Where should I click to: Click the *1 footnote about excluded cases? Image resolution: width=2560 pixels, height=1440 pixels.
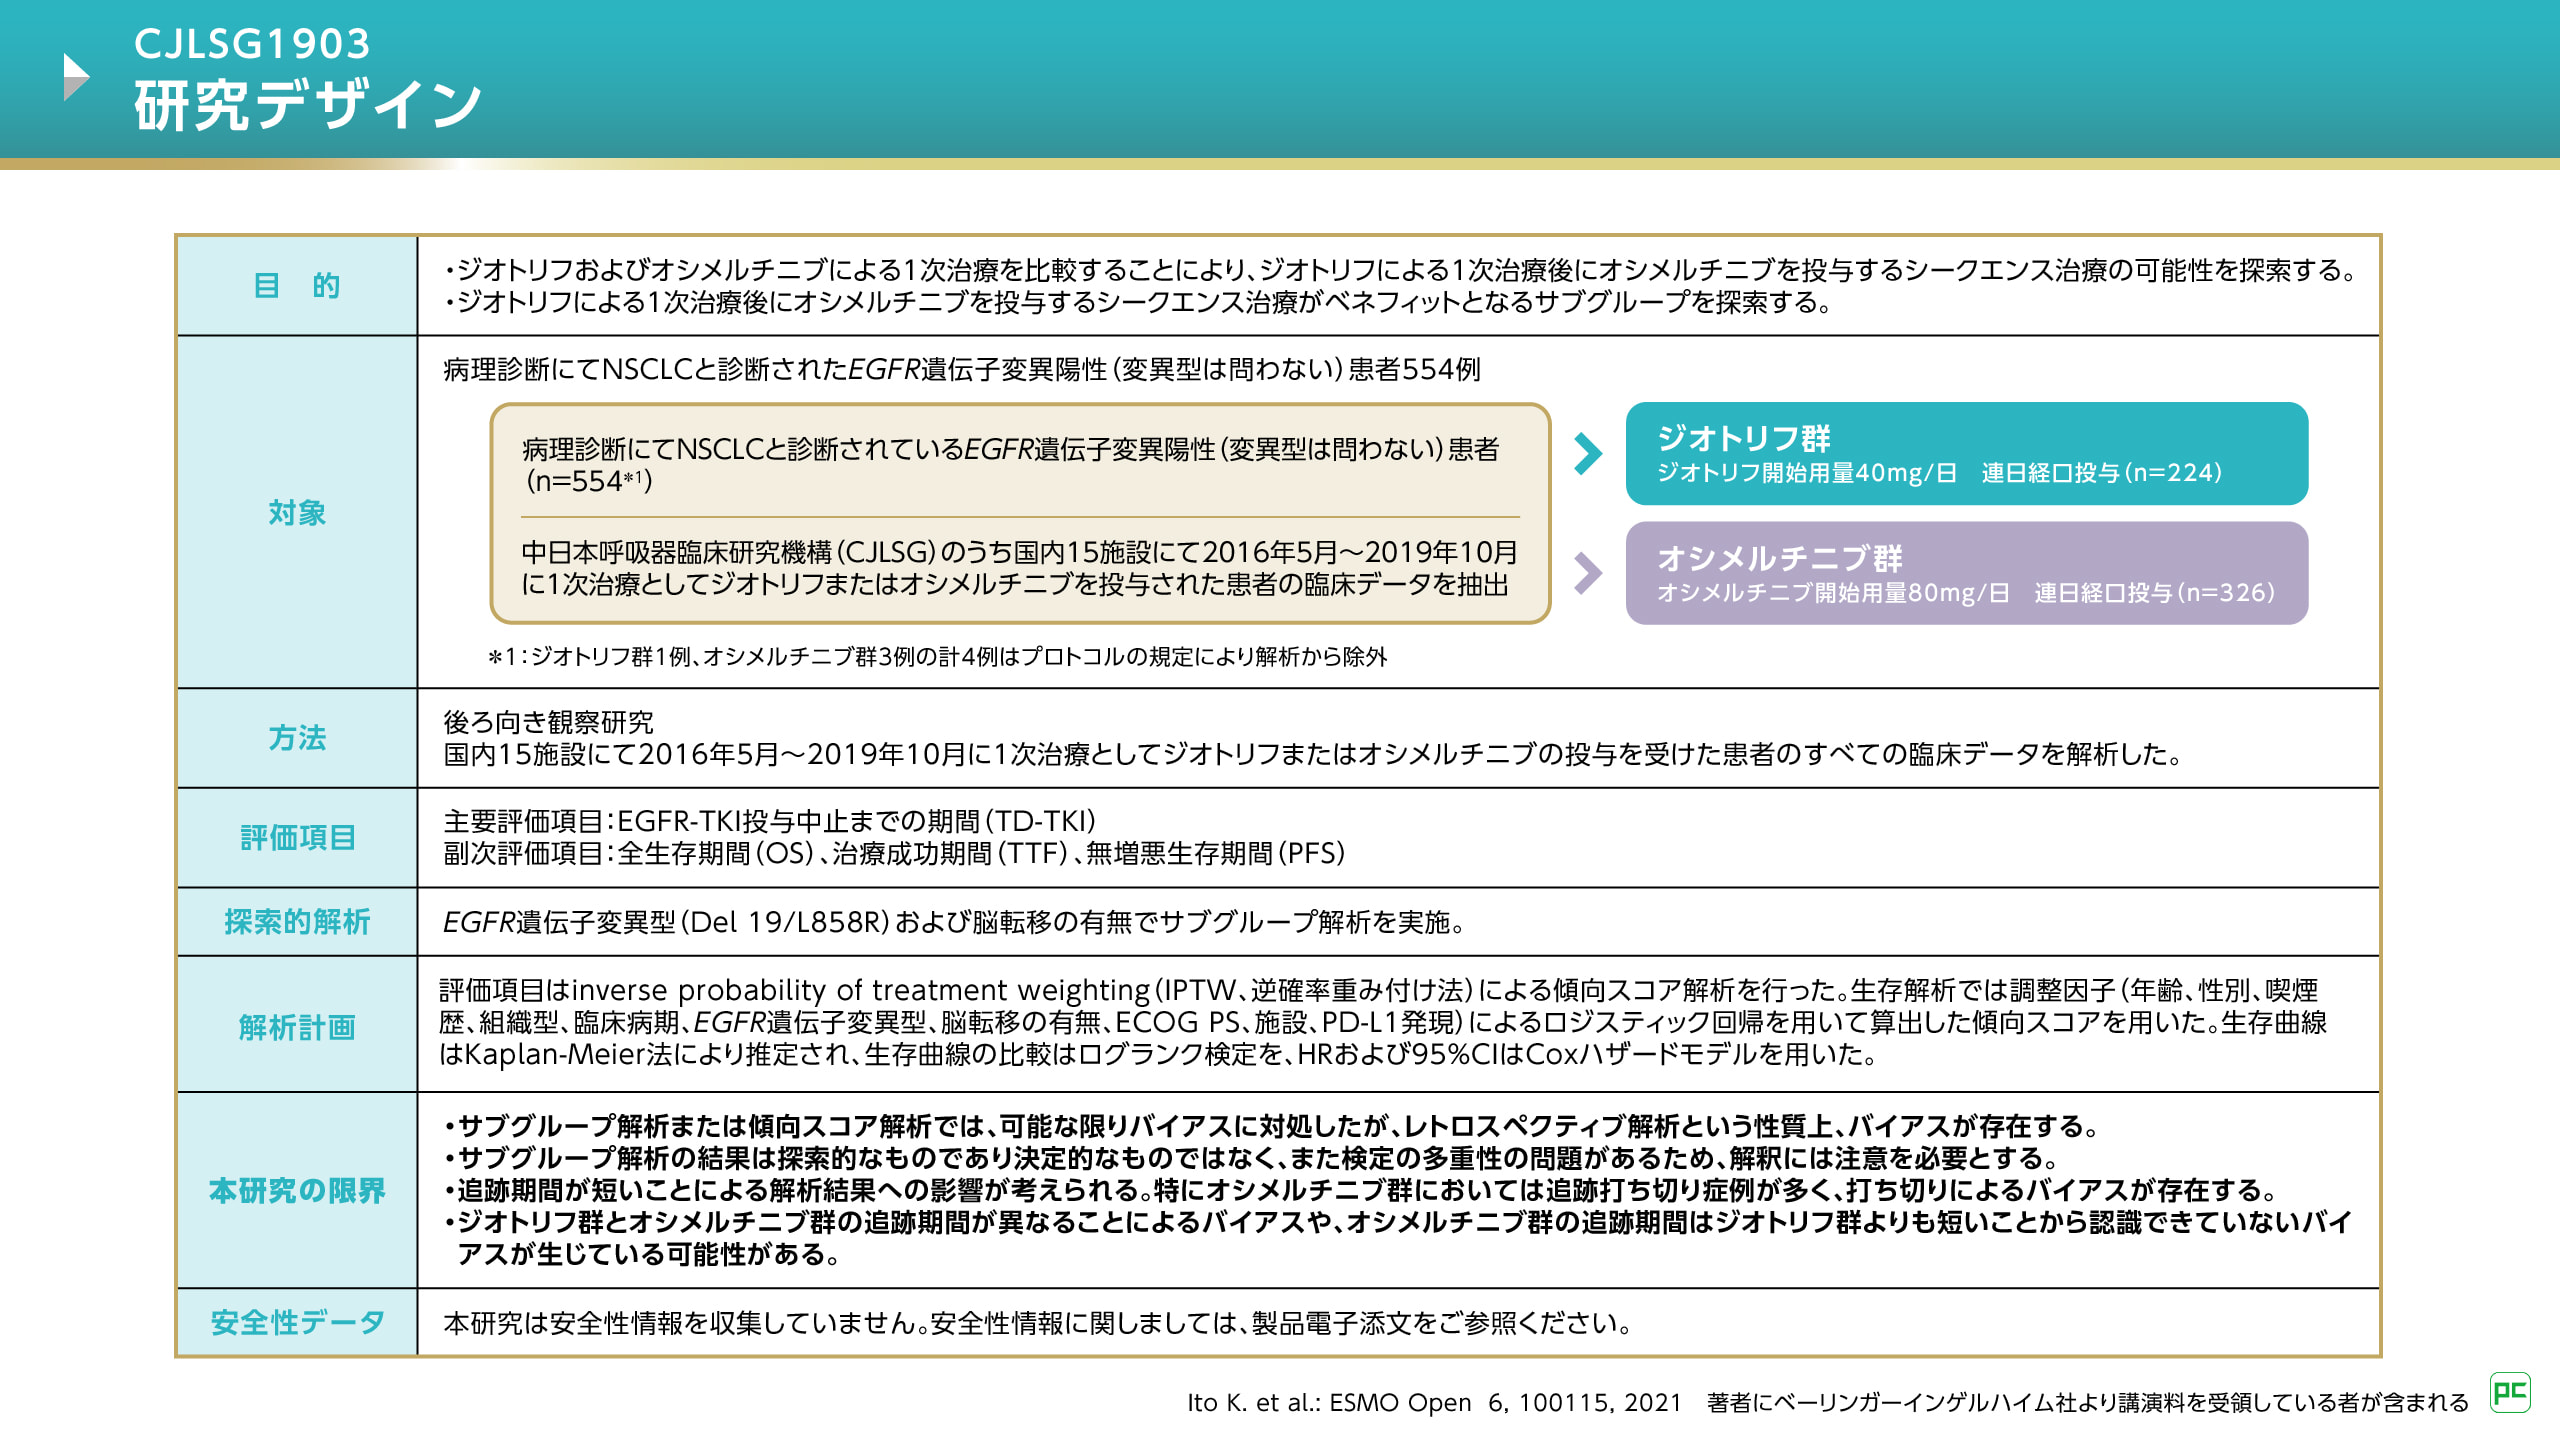point(937,657)
